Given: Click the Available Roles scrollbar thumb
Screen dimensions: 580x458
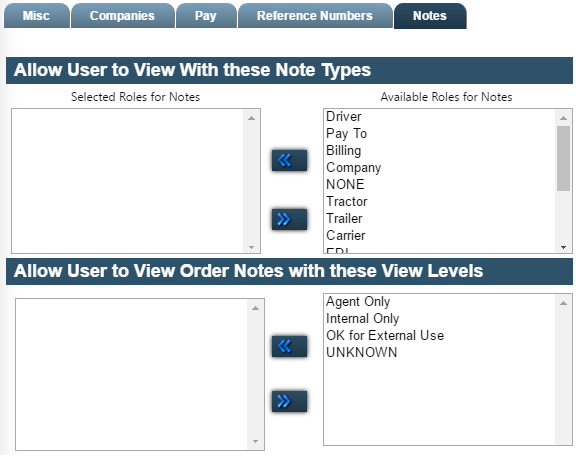Looking at the screenshot, I should (x=563, y=158).
